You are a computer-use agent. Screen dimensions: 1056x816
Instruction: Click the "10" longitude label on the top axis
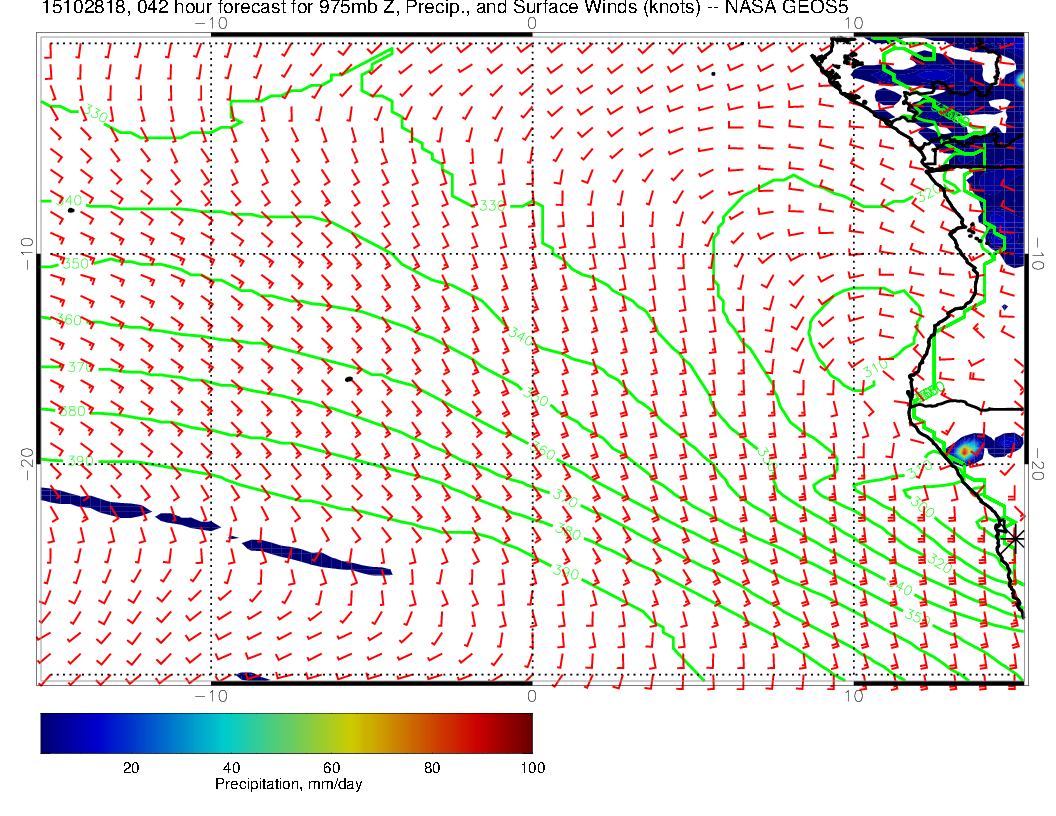pos(853,24)
